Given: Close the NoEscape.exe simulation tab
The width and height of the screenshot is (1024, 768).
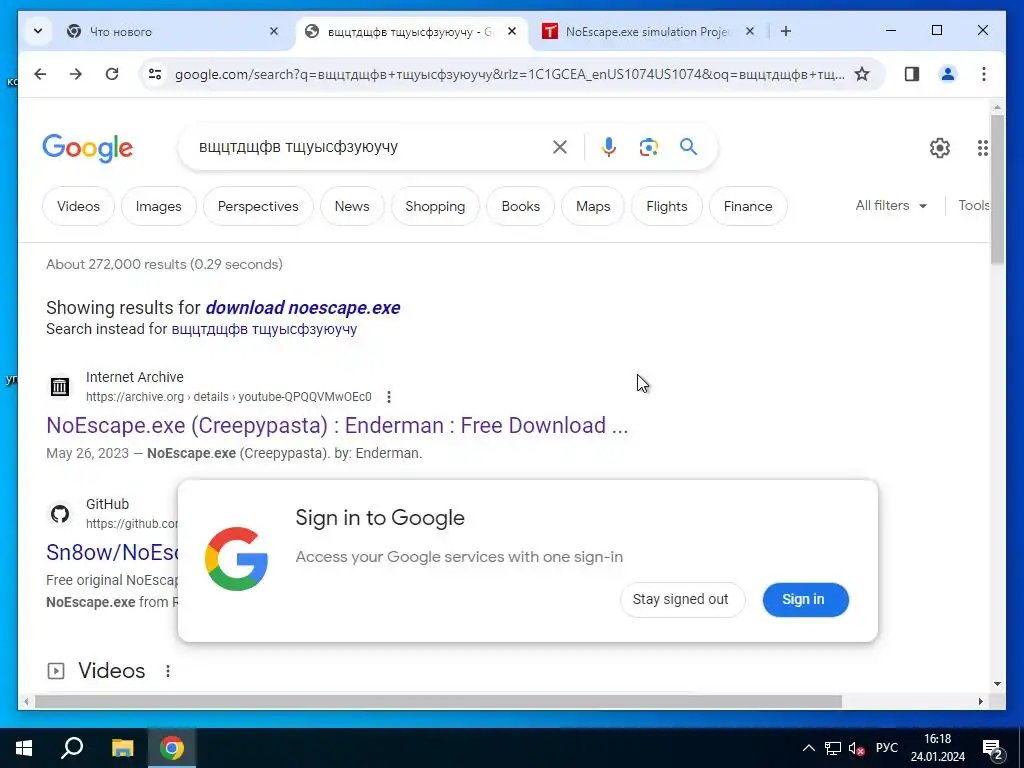Looking at the screenshot, I should click(750, 31).
